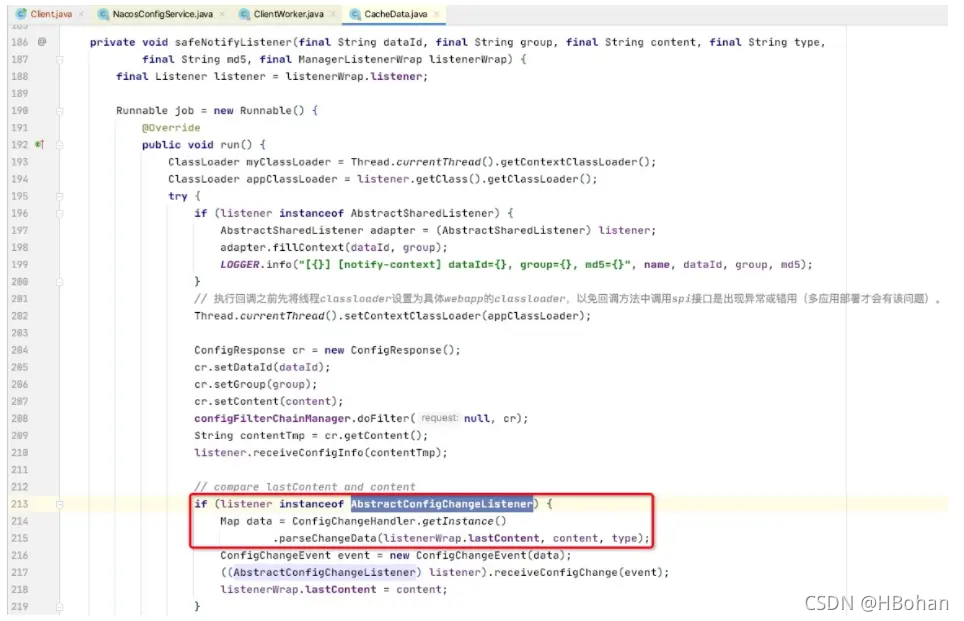Click the fold end marker at line 219
The height and width of the screenshot is (621, 964).
60,606
